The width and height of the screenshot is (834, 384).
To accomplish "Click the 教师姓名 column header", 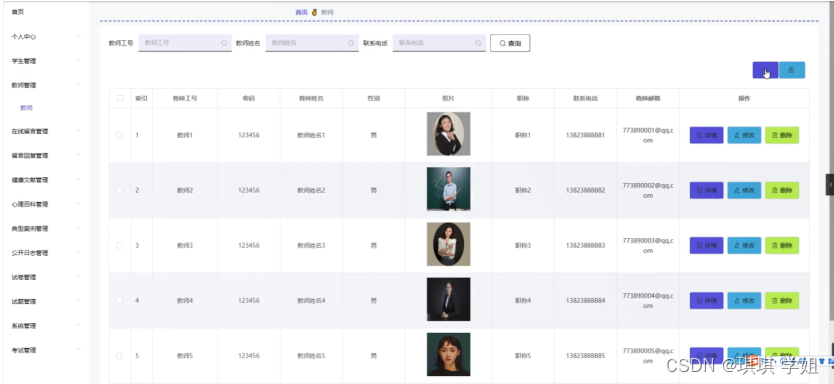I will click(x=311, y=98).
